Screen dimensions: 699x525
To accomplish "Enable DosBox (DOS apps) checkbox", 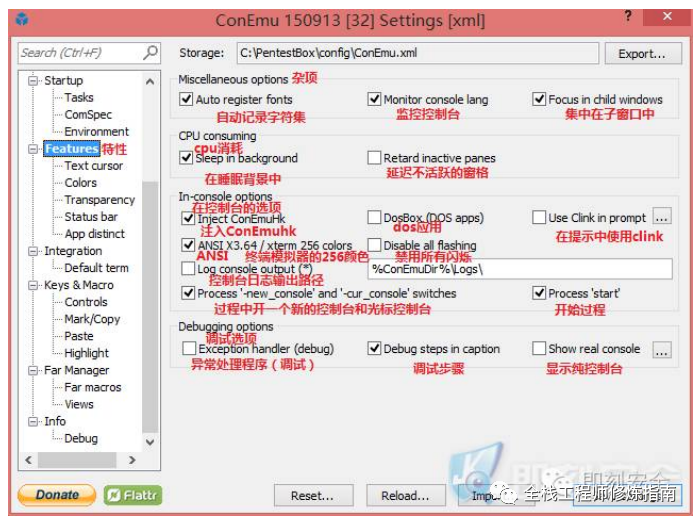I will tap(374, 217).
